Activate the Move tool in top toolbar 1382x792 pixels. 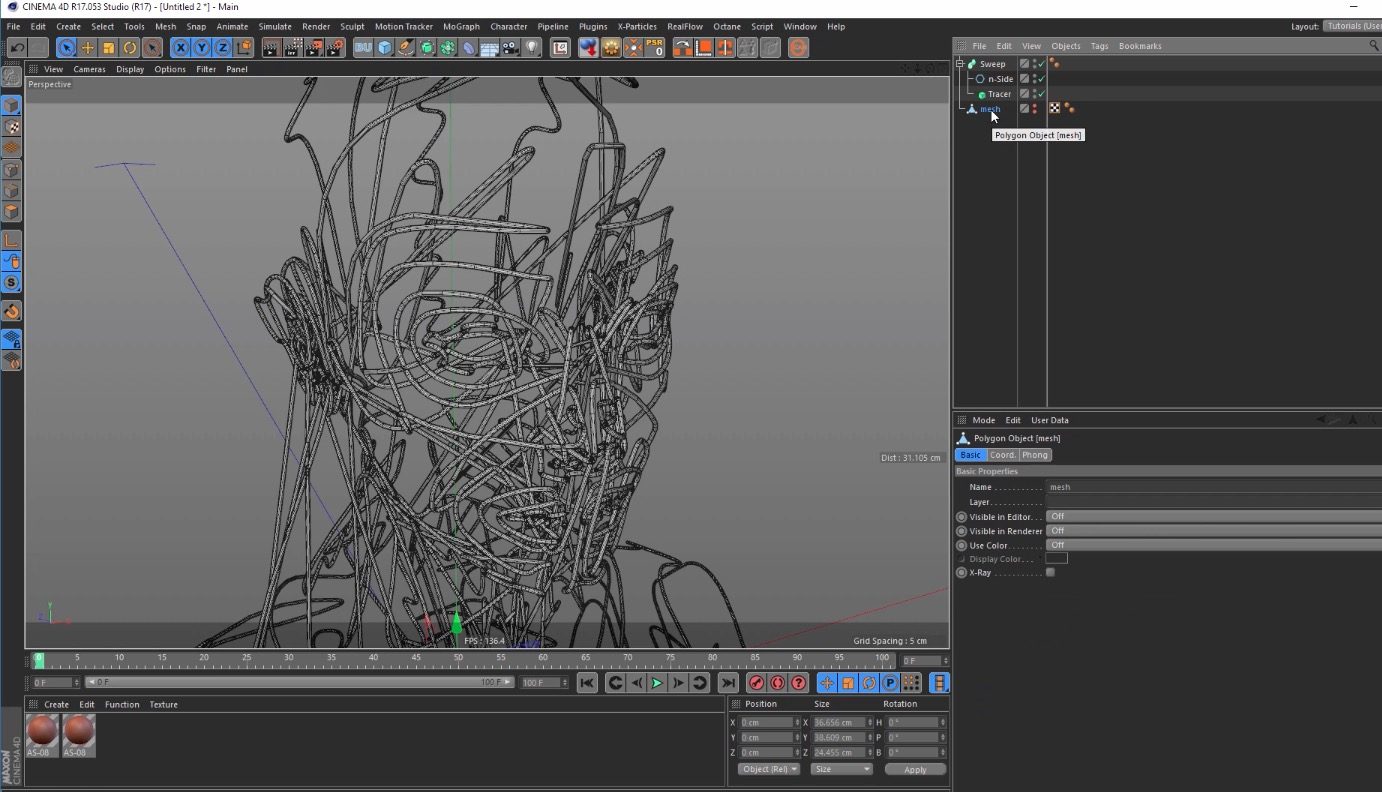[88, 47]
